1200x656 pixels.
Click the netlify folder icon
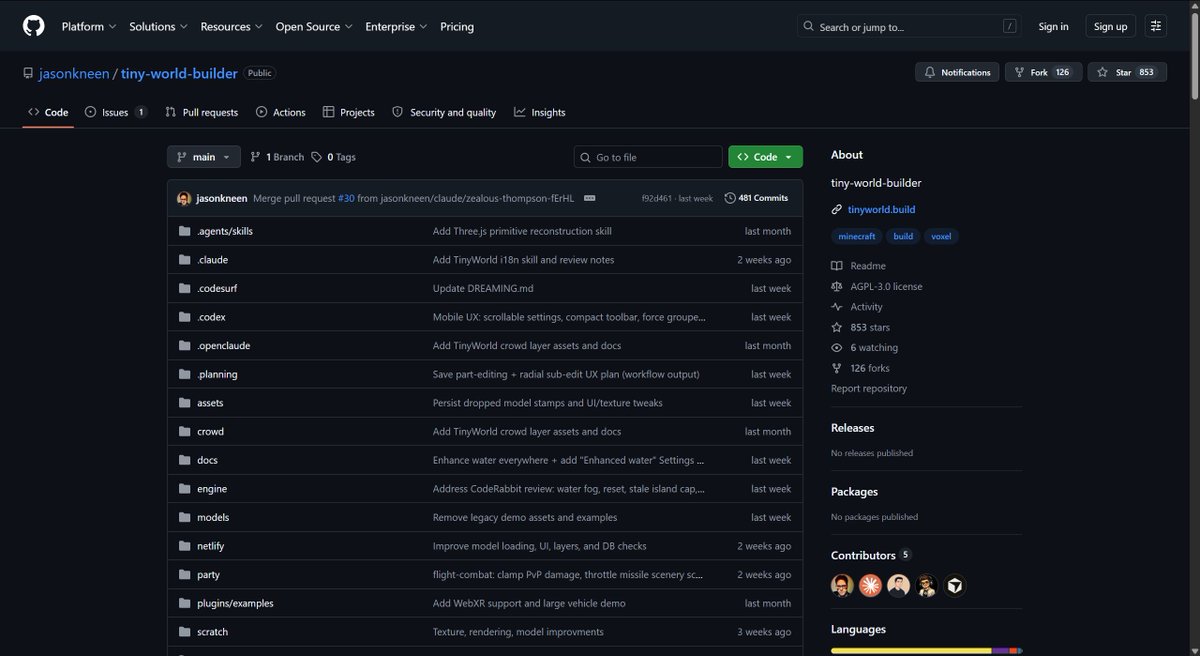tap(184, 546)
